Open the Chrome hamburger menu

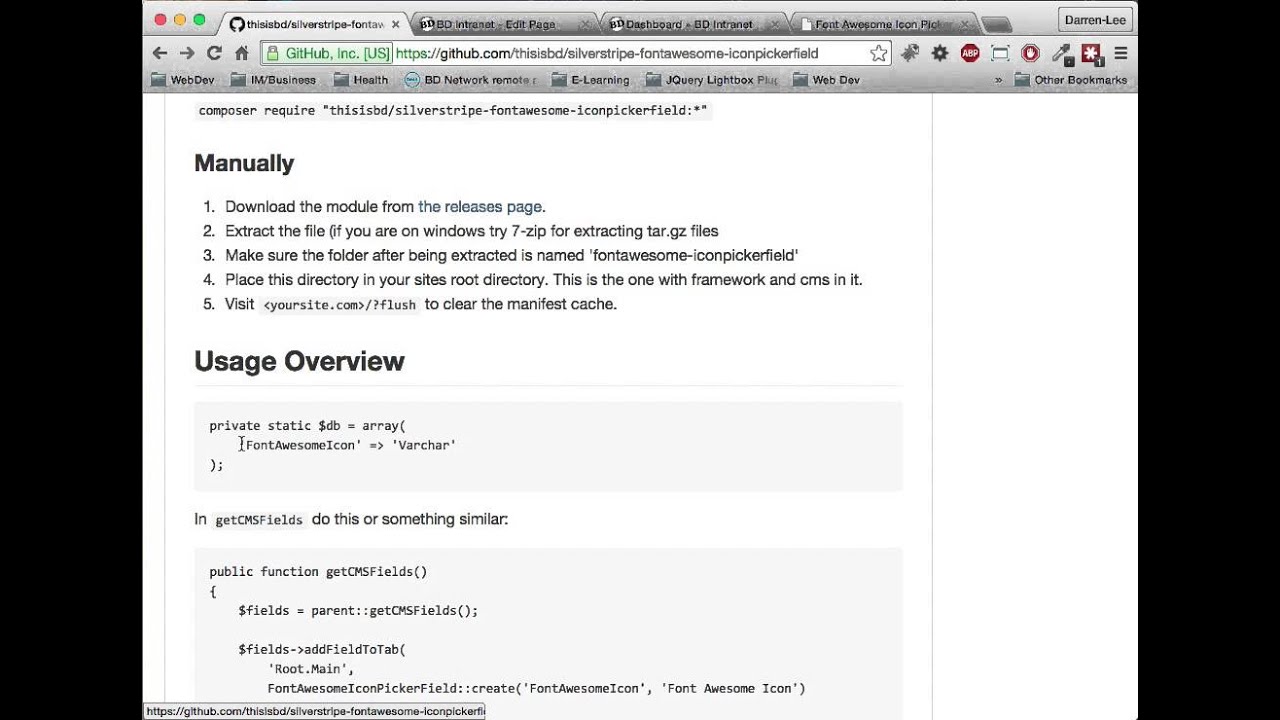coord(1120,53)
